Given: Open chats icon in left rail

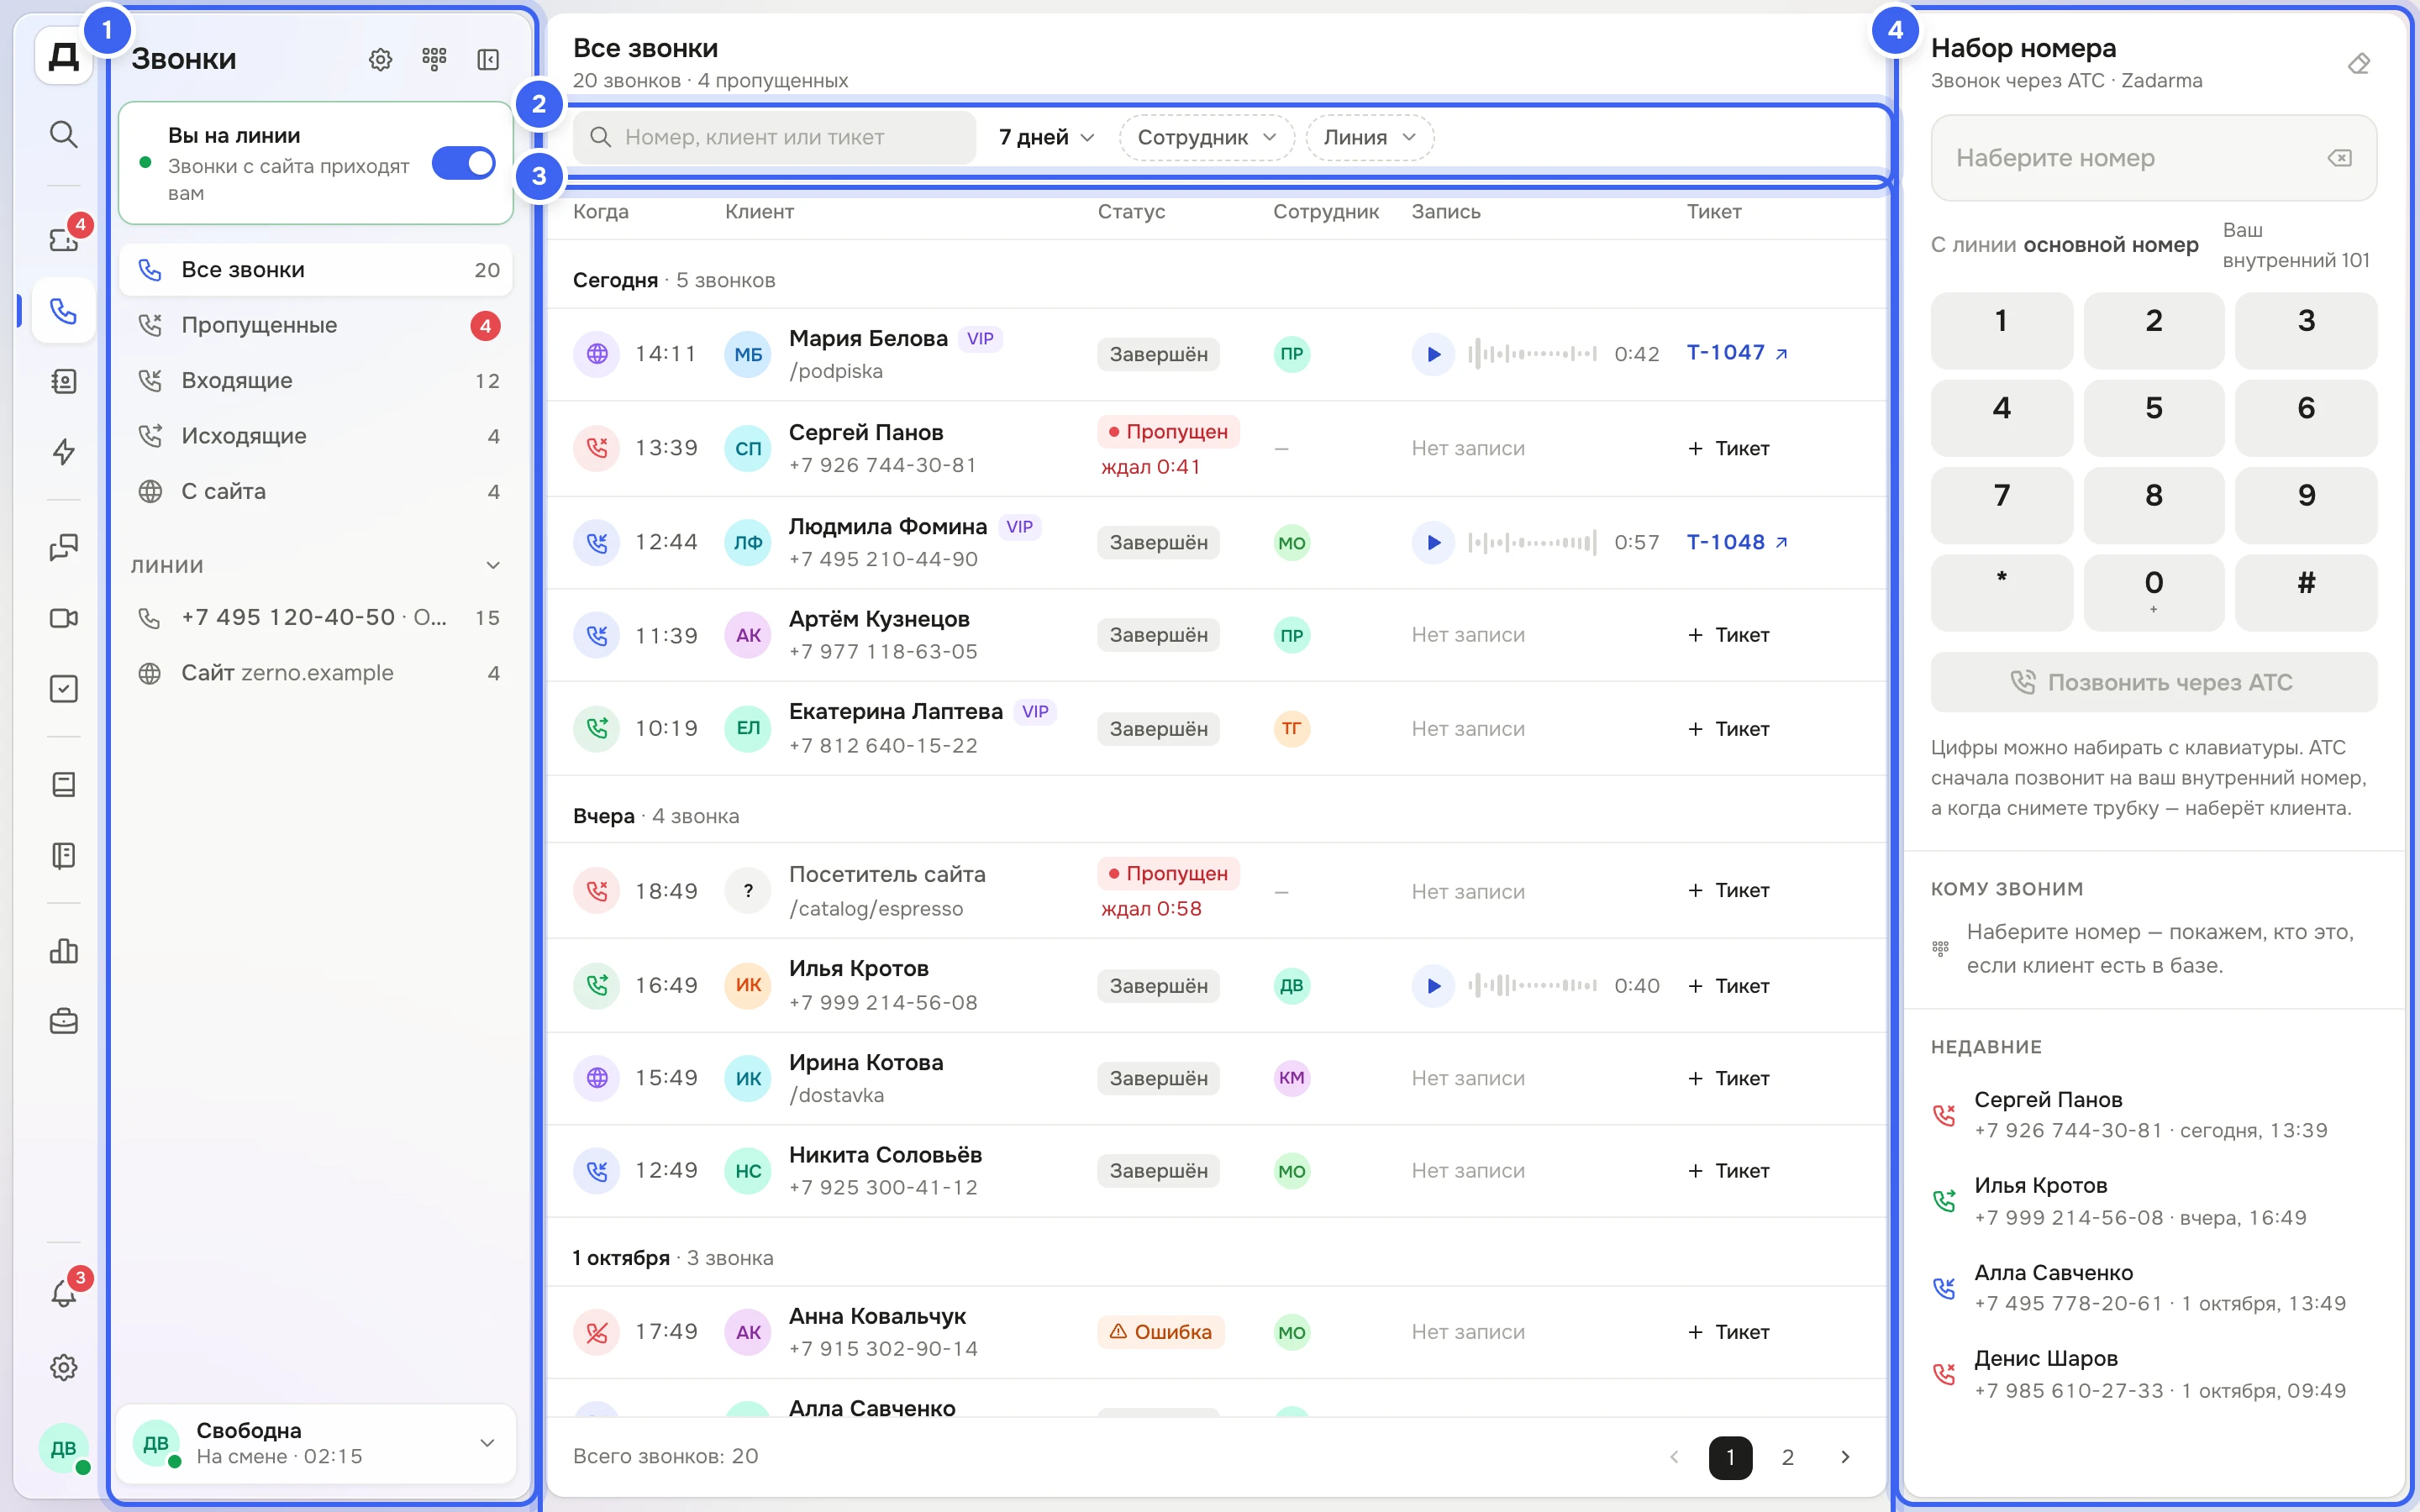Looking at the screenshot, I should 64,547.
